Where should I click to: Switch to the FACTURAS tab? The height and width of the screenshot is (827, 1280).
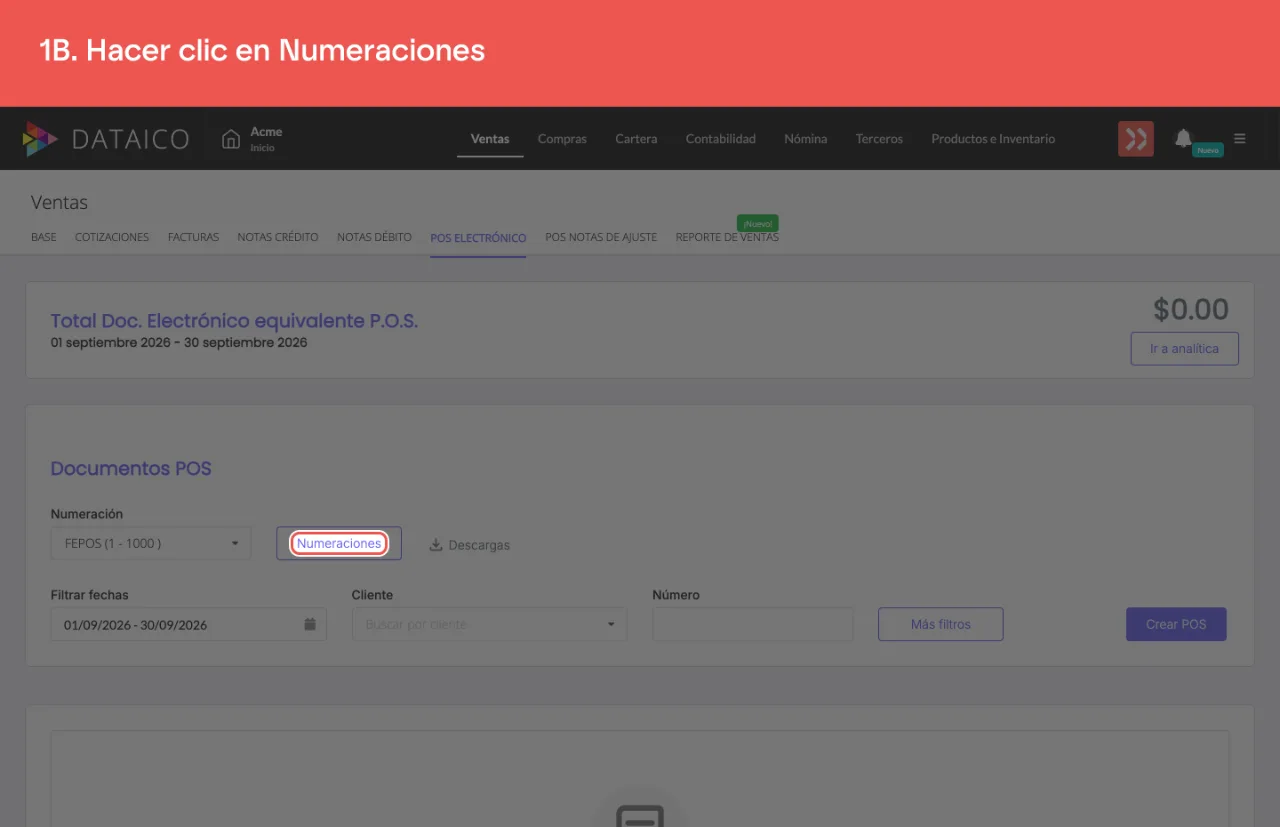click(193, 238)
